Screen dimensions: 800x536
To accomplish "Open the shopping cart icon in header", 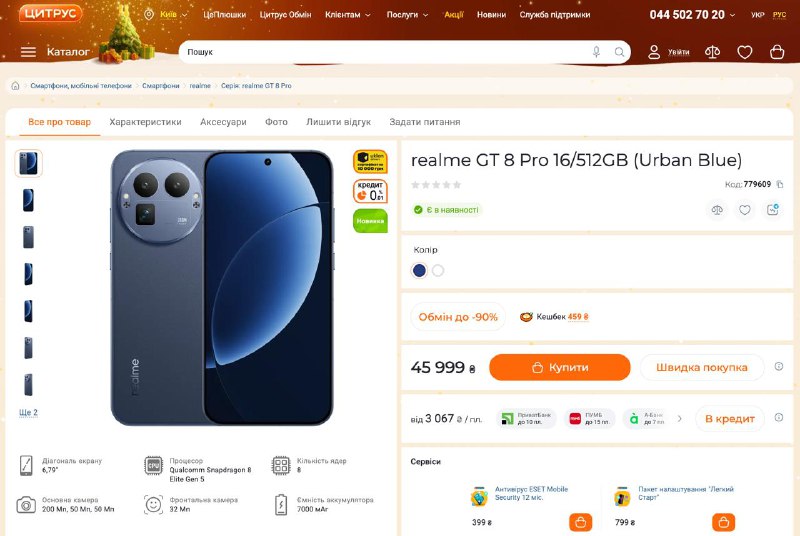I will tap(777, 52).
